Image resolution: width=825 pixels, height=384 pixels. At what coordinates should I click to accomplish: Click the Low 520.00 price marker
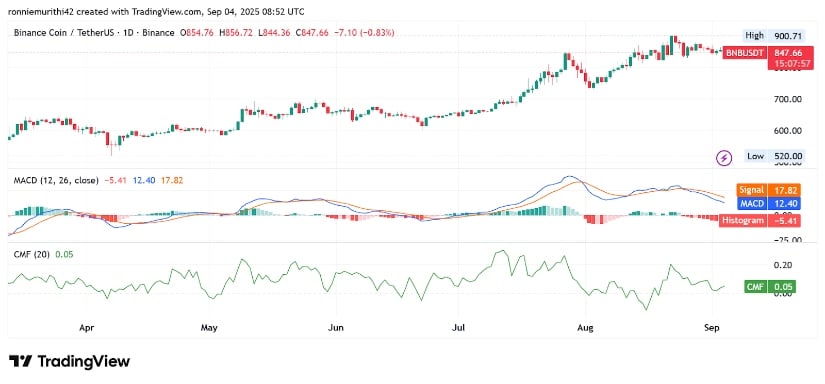point(774,156)
